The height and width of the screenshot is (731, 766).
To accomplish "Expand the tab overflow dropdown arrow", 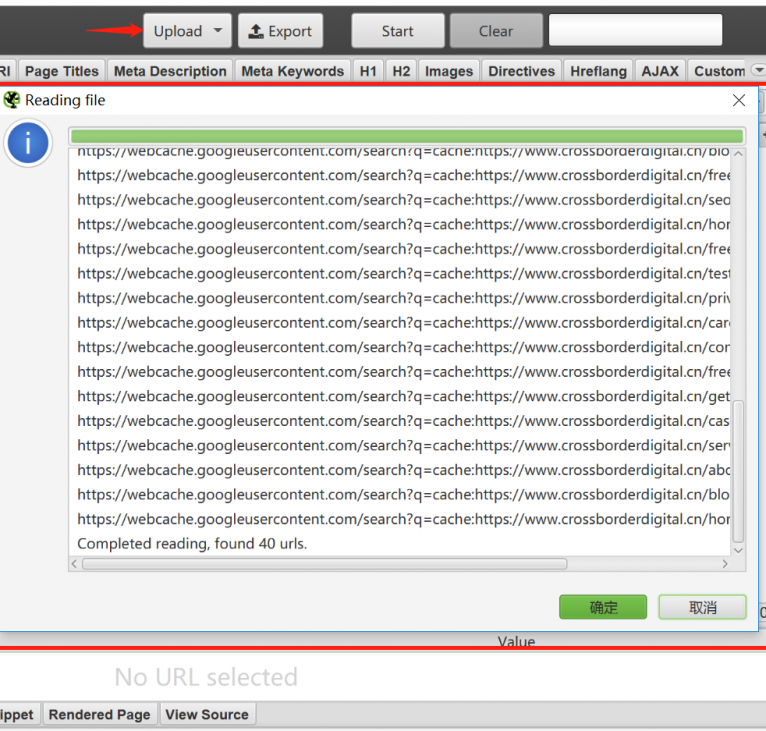I will tap(757, 71).
